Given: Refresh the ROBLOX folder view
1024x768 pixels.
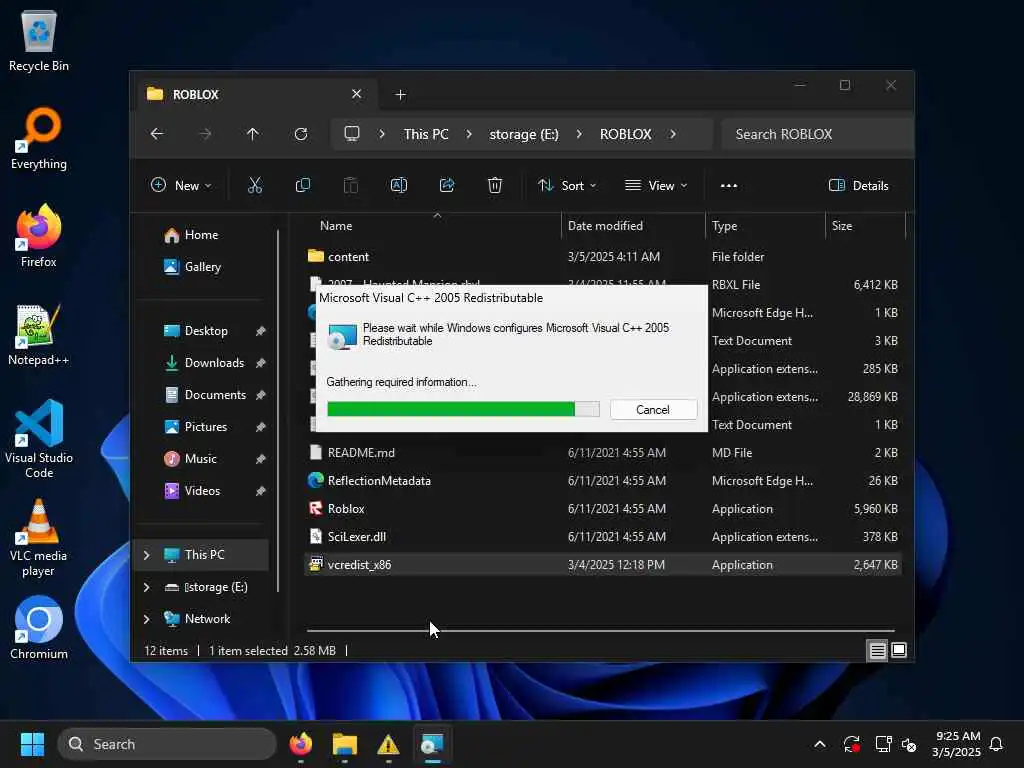Looking at the screenshot, I should [301, 134].
